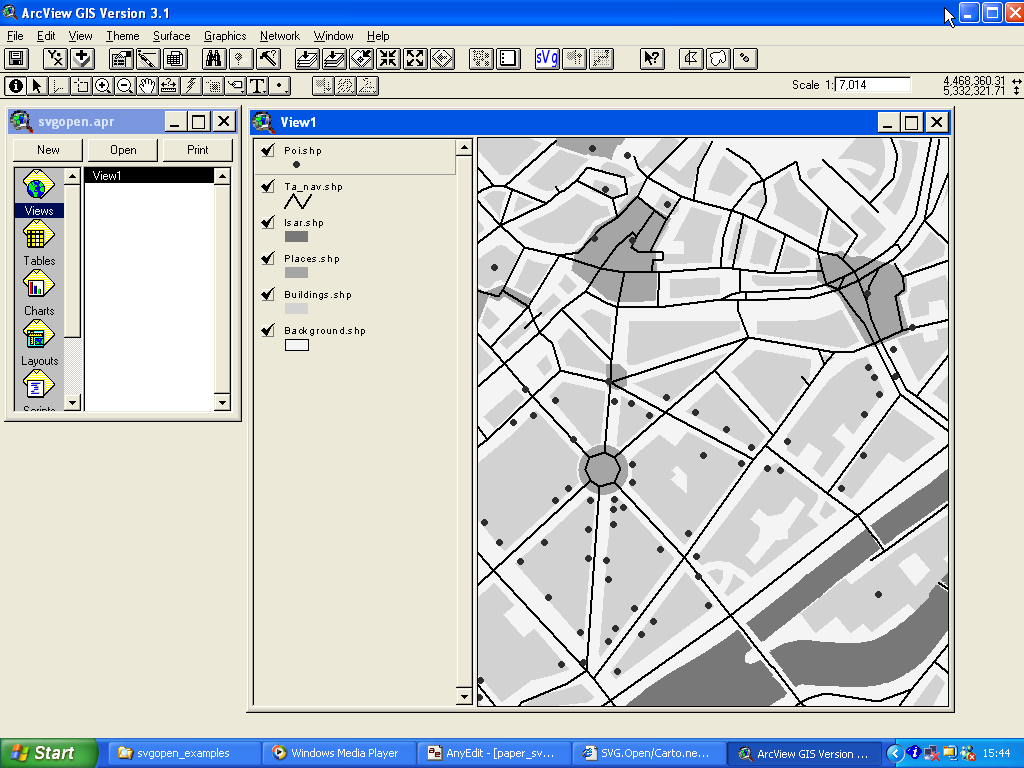Select the Text tool
1024x768 pixels.
tap(257, 86)
